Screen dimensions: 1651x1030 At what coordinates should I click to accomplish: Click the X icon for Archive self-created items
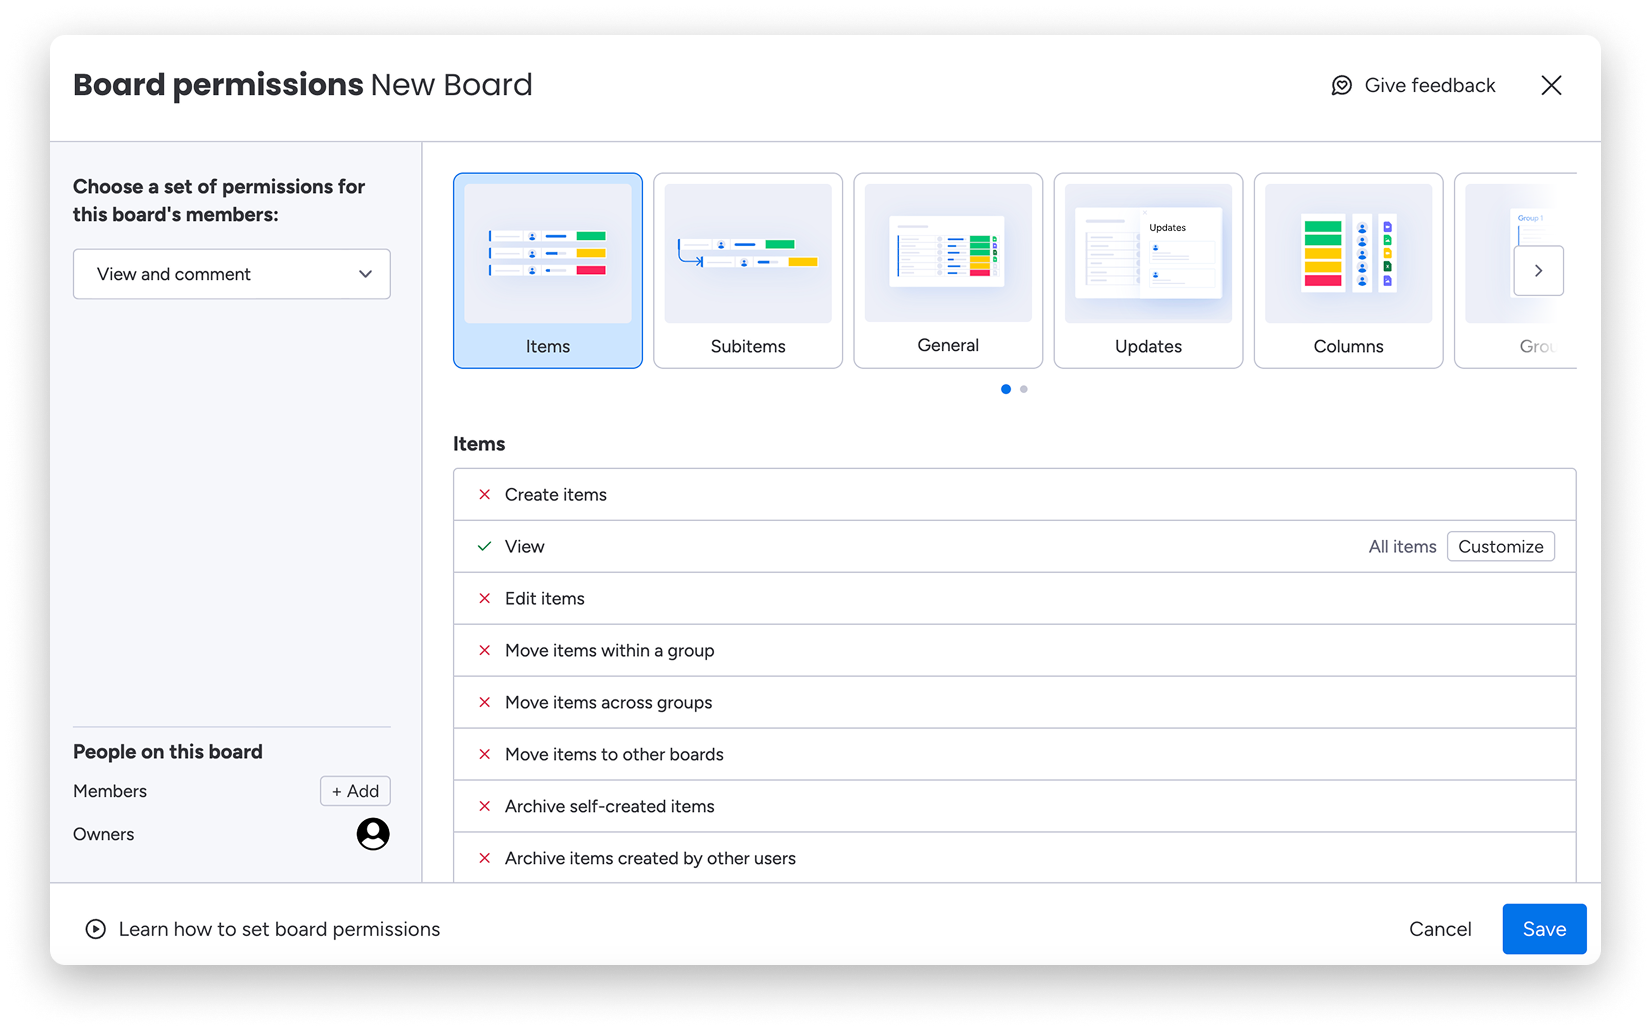tap(485, 807)
